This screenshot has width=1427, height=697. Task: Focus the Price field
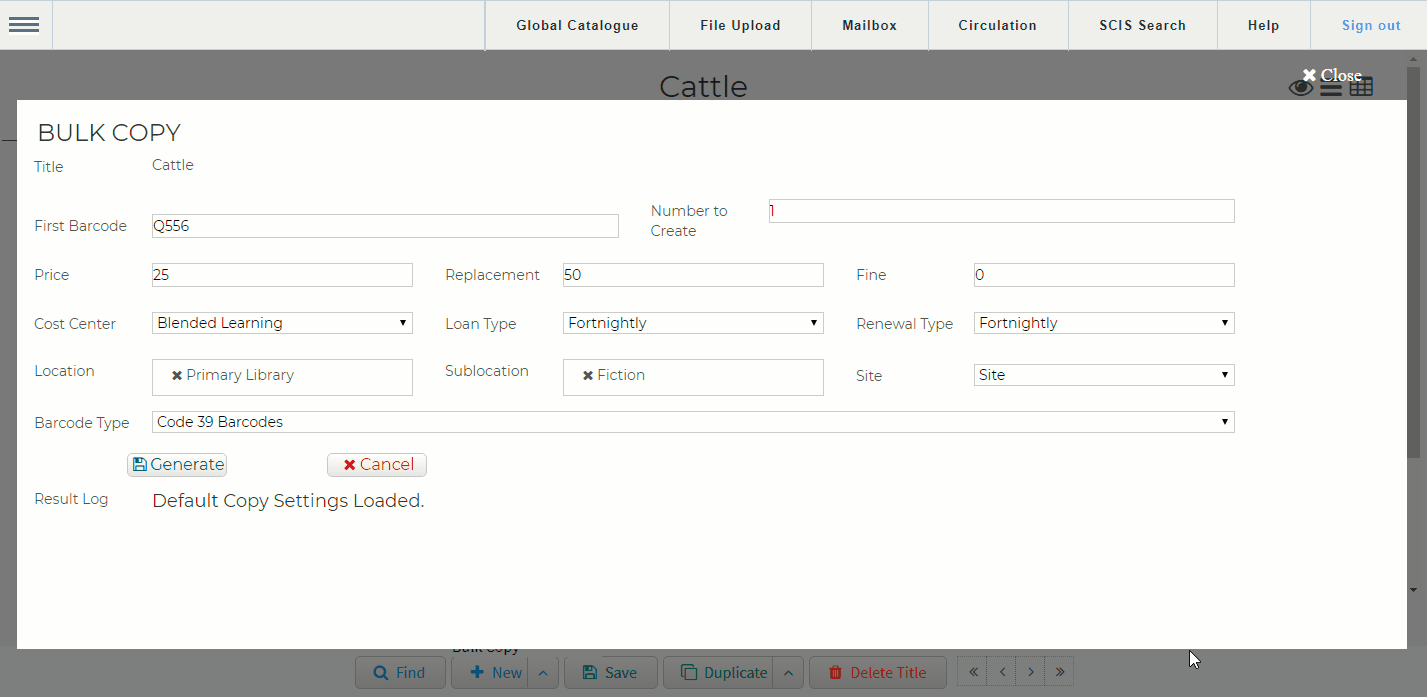(282, 275)
